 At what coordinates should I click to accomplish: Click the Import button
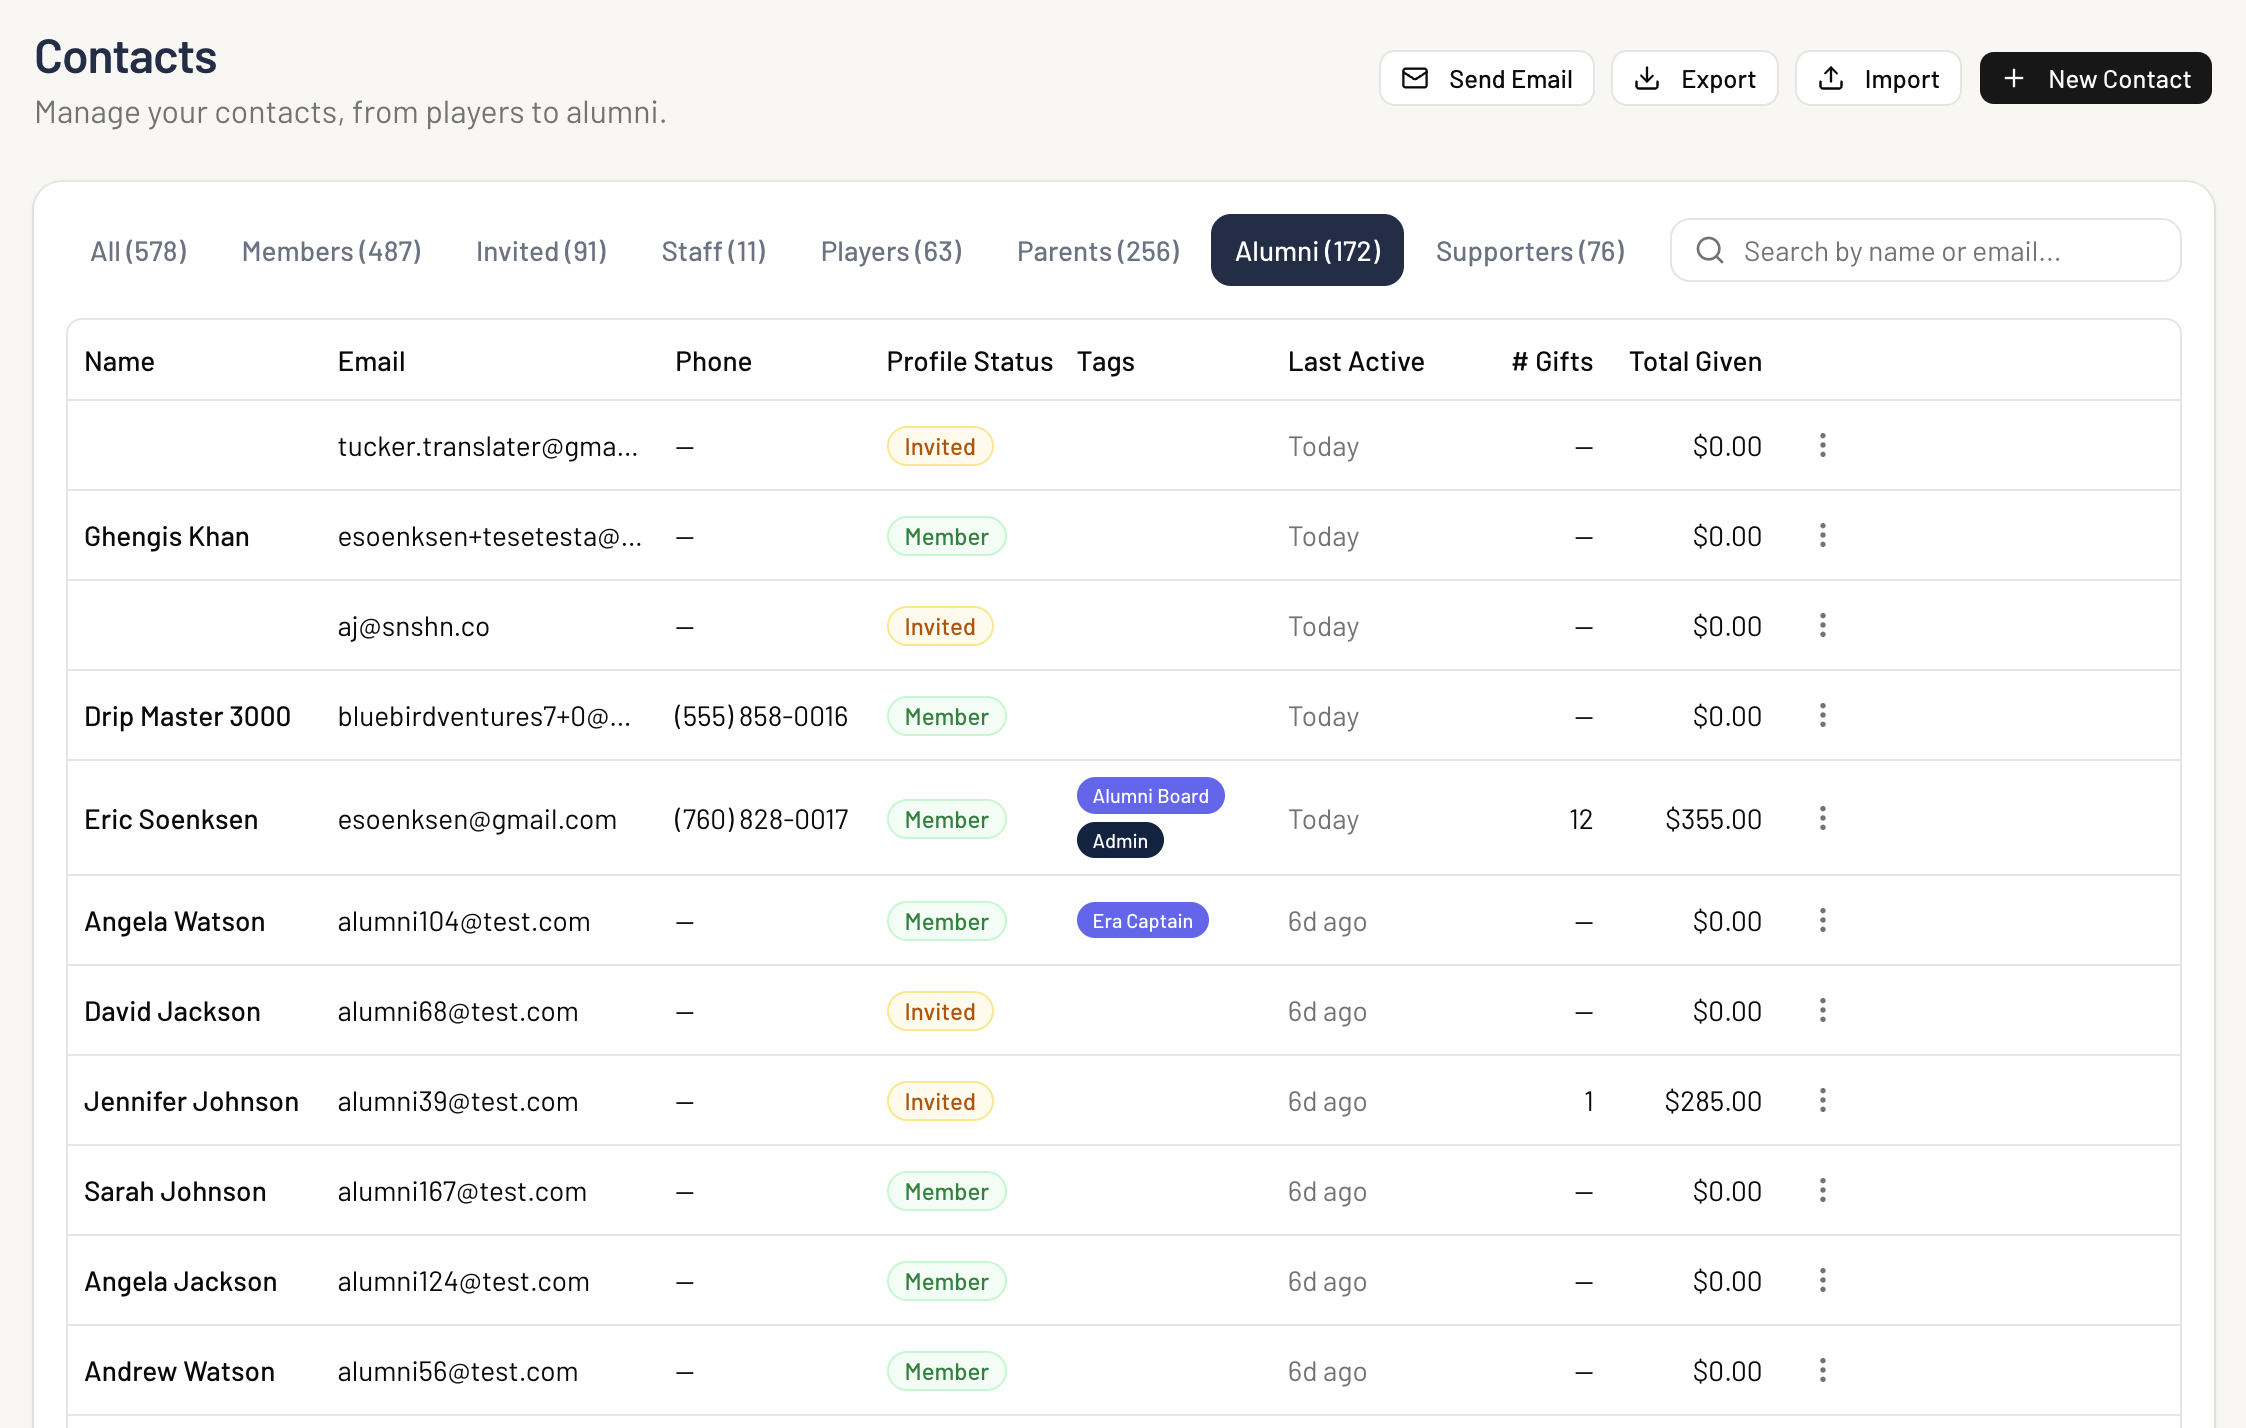coord(1878,79)
